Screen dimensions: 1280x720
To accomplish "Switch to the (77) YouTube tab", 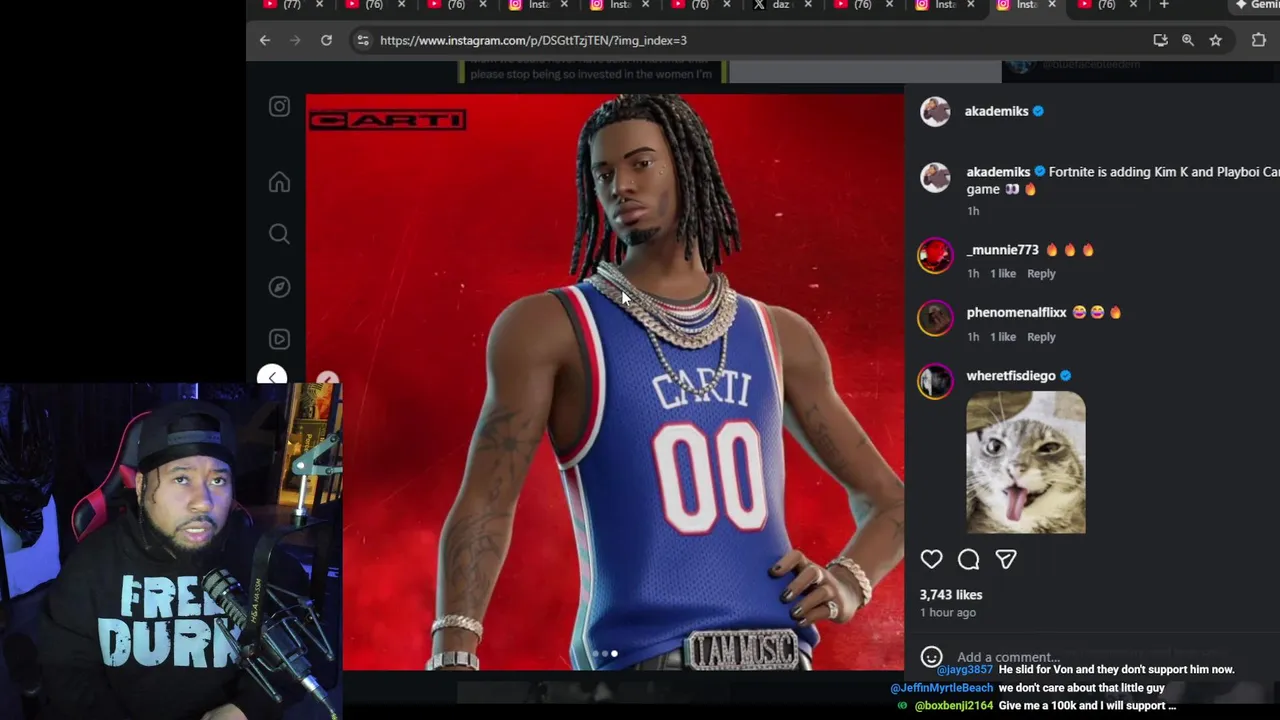I will tap(282, 5).
